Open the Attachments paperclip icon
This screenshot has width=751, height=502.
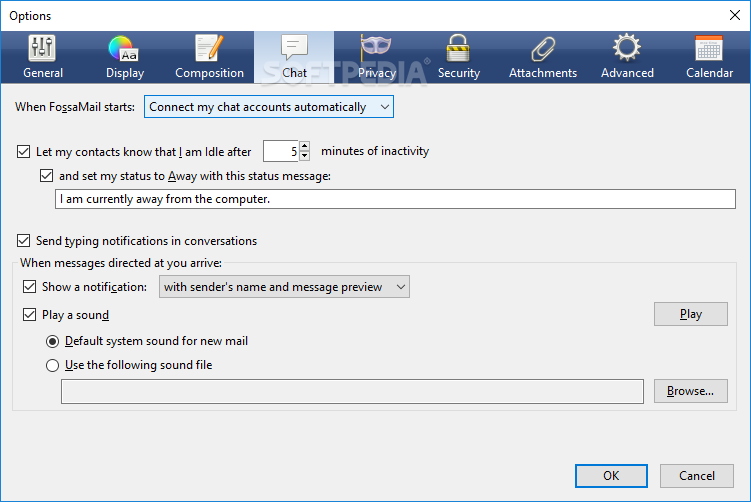click(x=543, y=48)
